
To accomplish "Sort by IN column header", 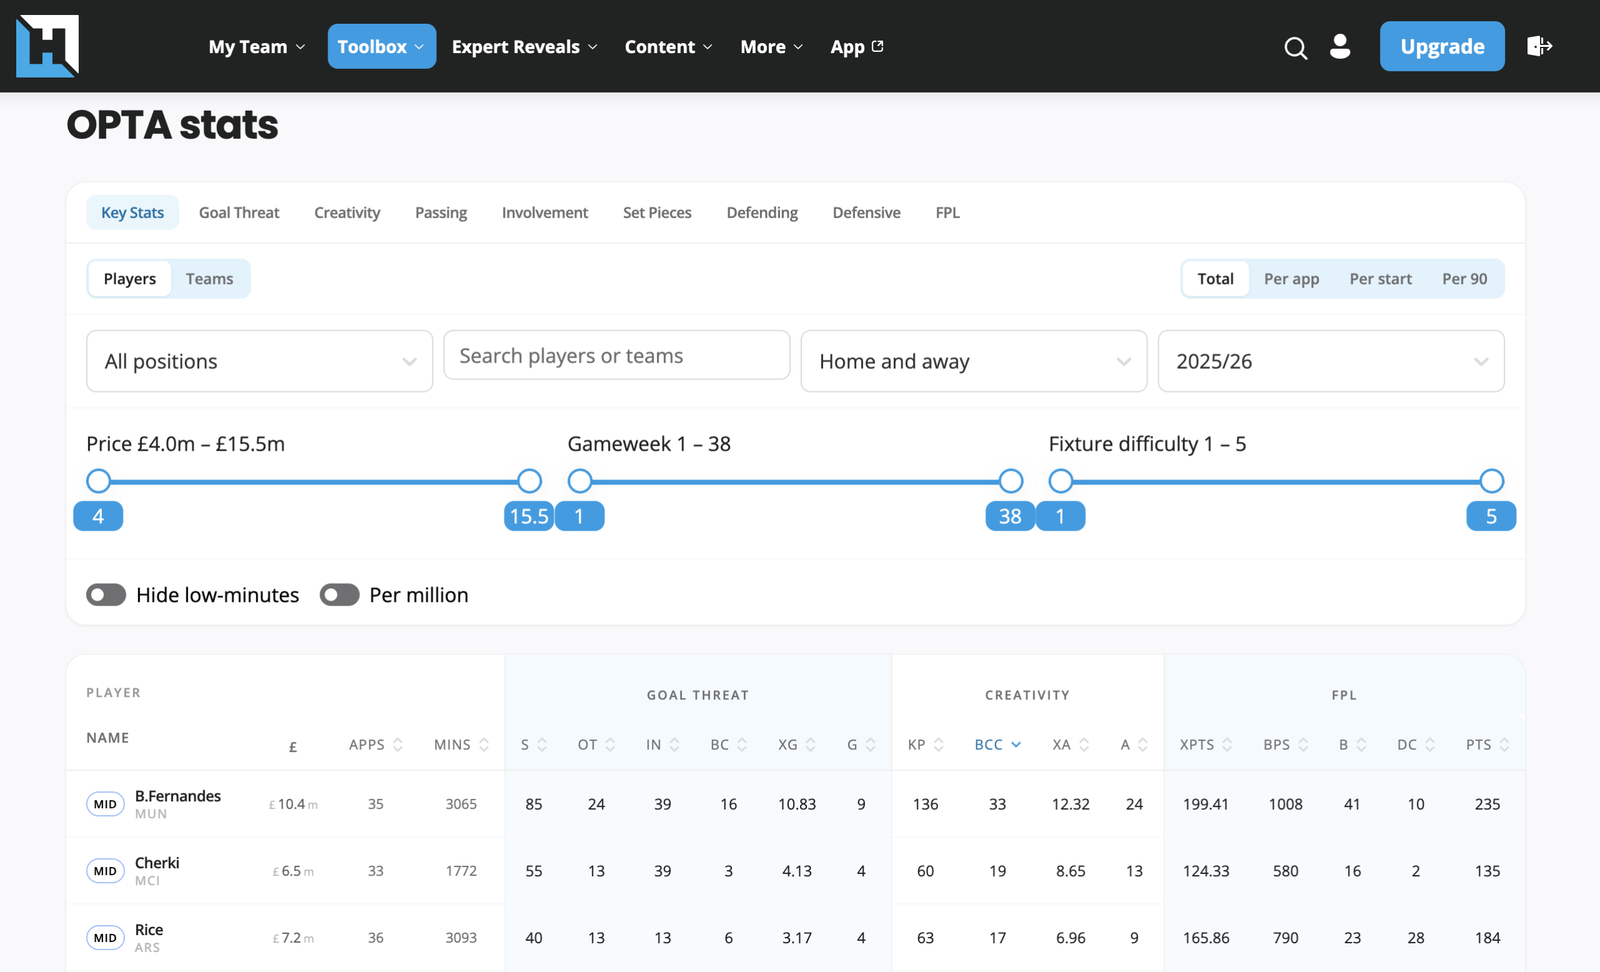I will pyautogui.click(x=662, y=745).
